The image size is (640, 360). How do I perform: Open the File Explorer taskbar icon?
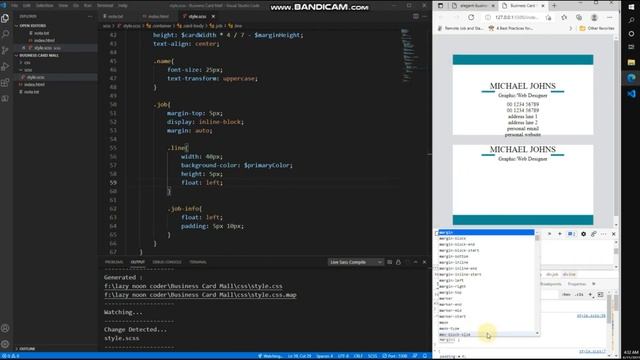pyautogui.click(x=631, y=62)
